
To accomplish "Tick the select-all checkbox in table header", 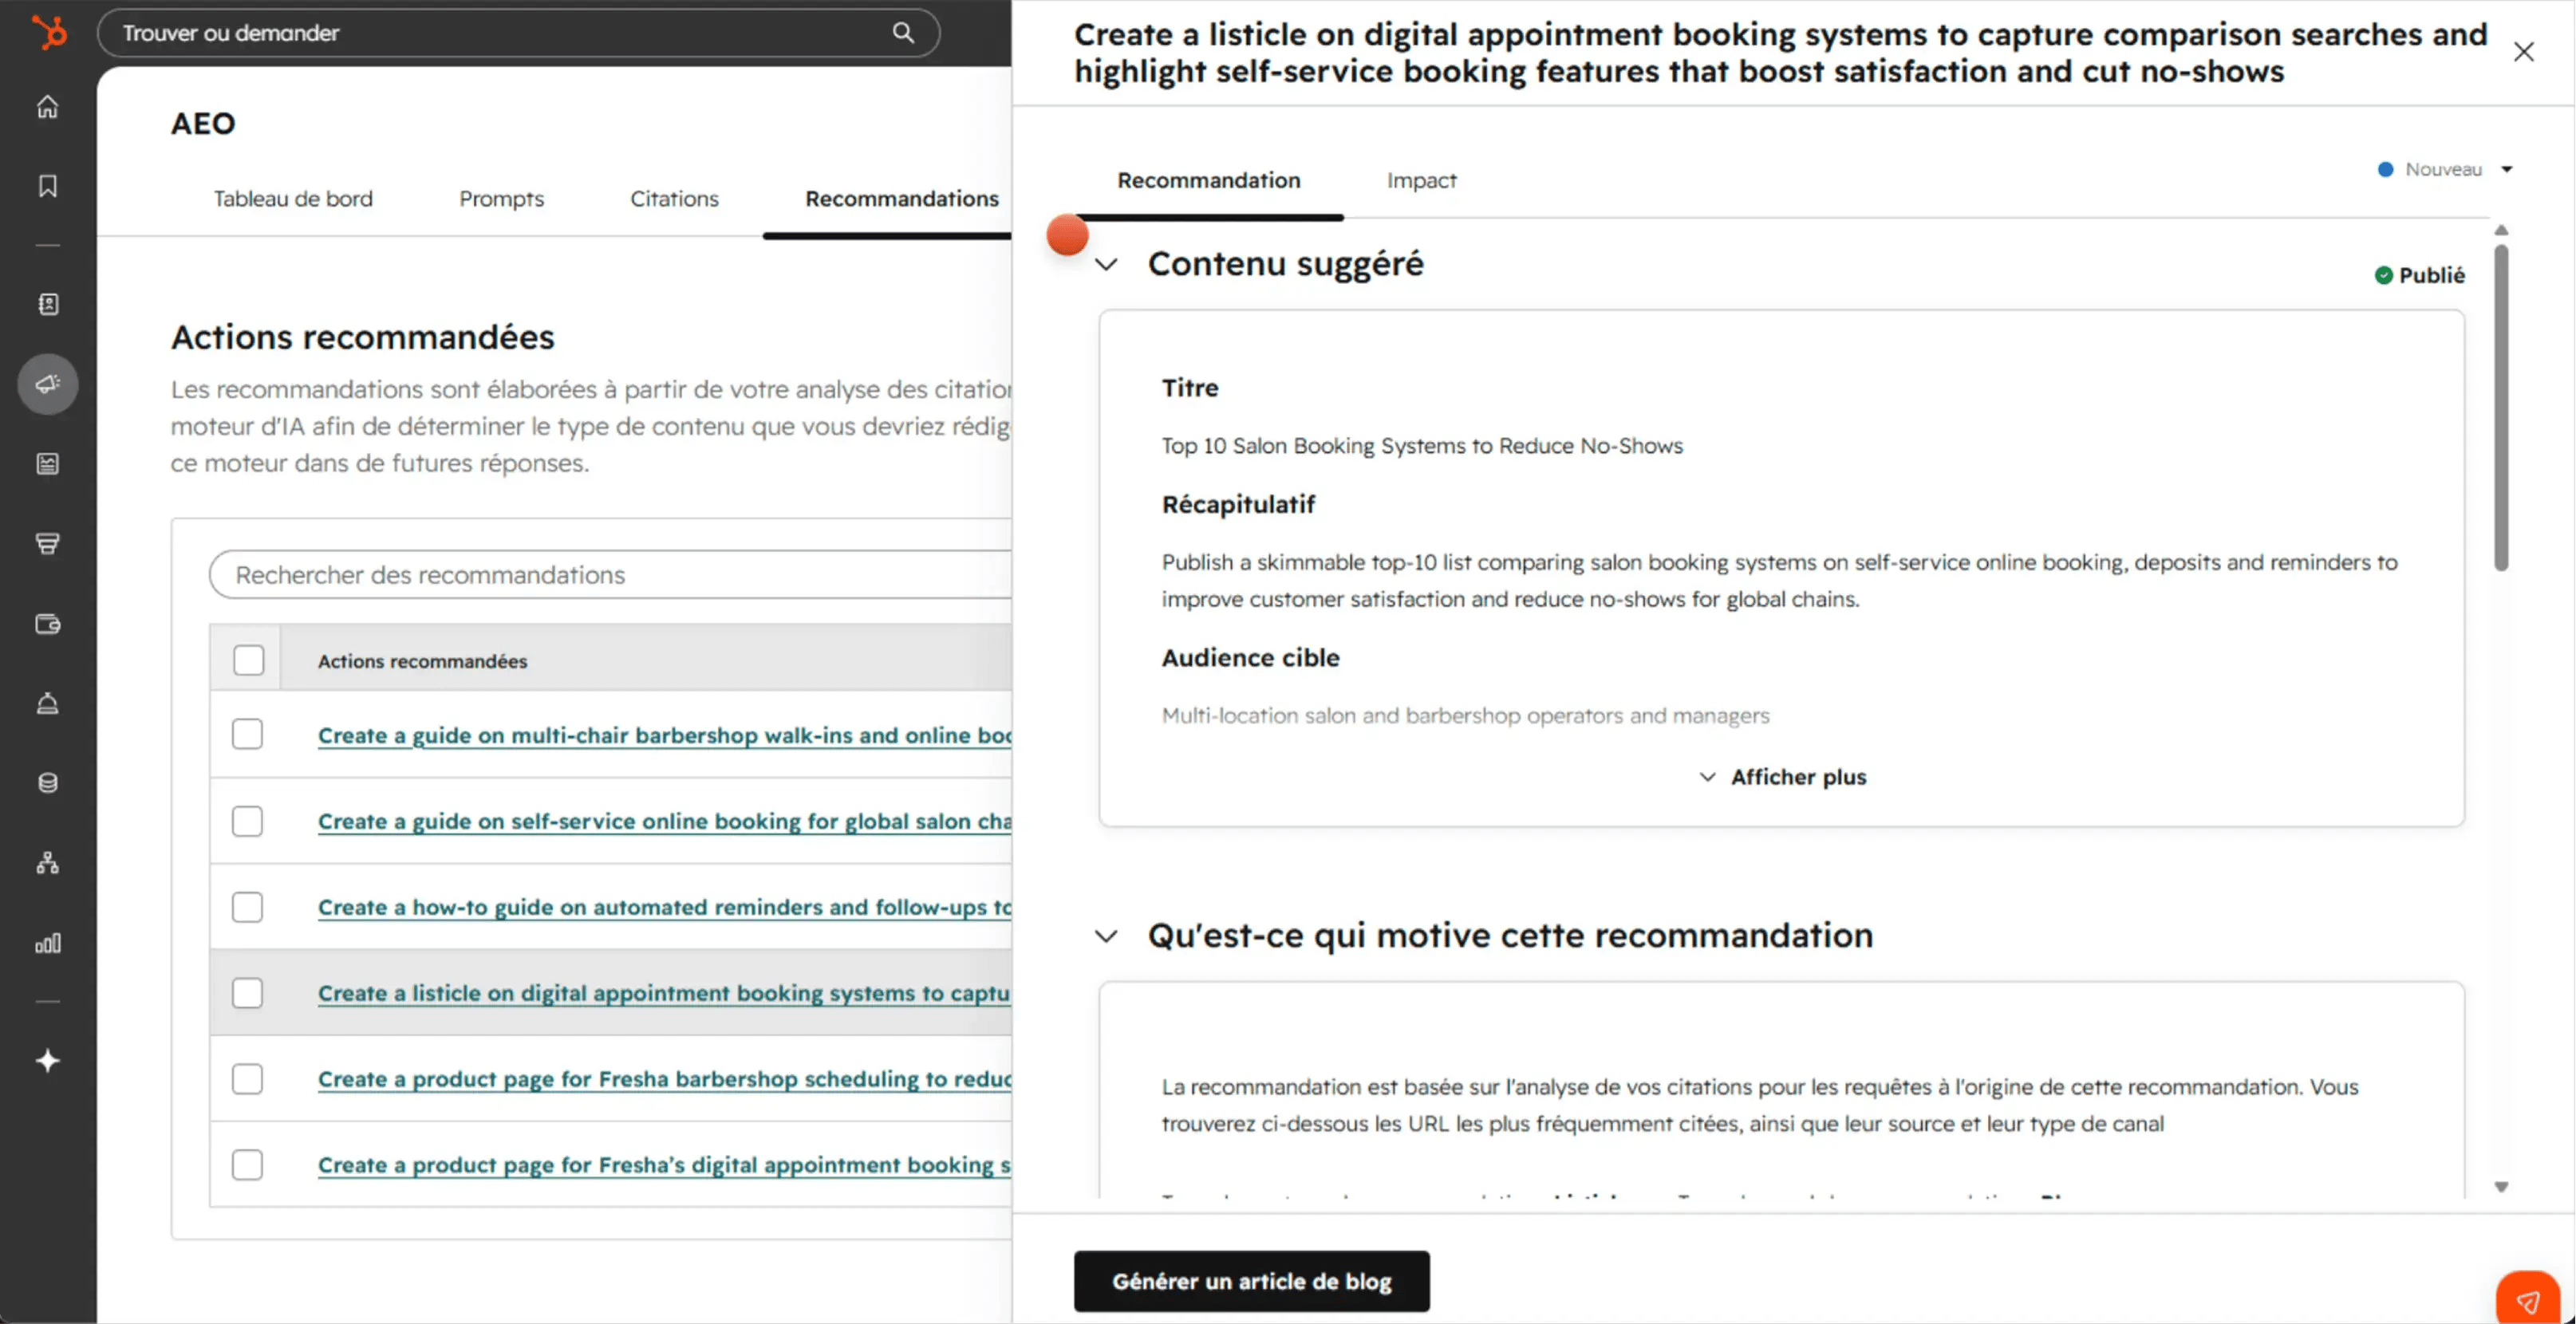I will 248,660.
